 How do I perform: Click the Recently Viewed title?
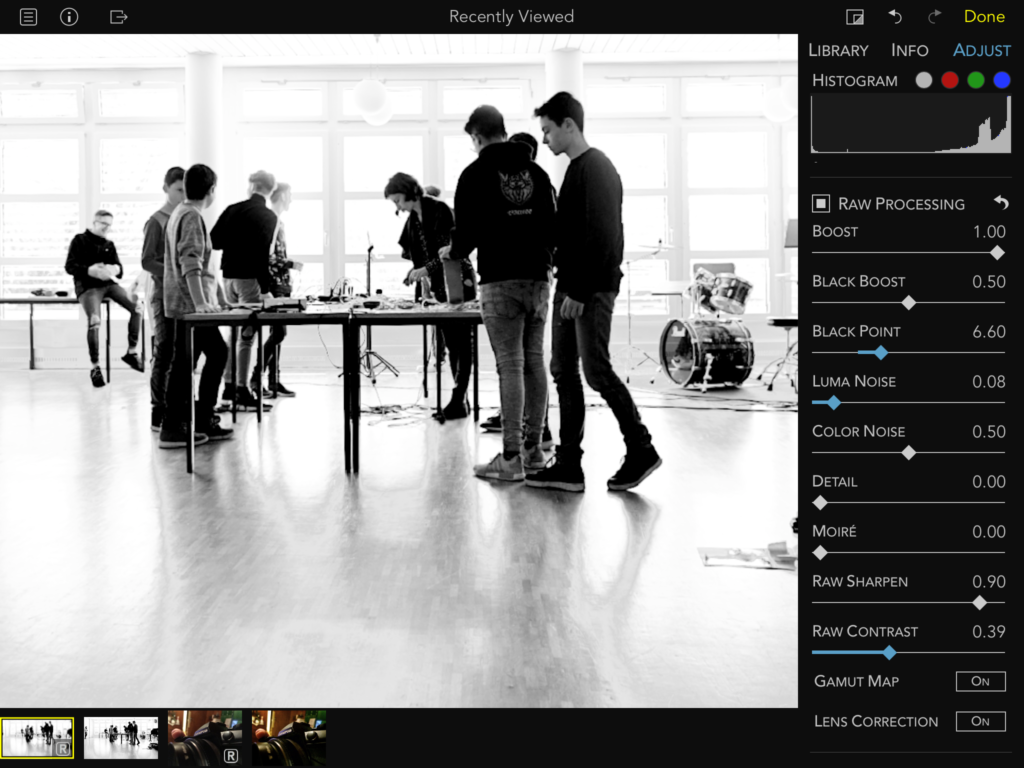click(511, 16)
